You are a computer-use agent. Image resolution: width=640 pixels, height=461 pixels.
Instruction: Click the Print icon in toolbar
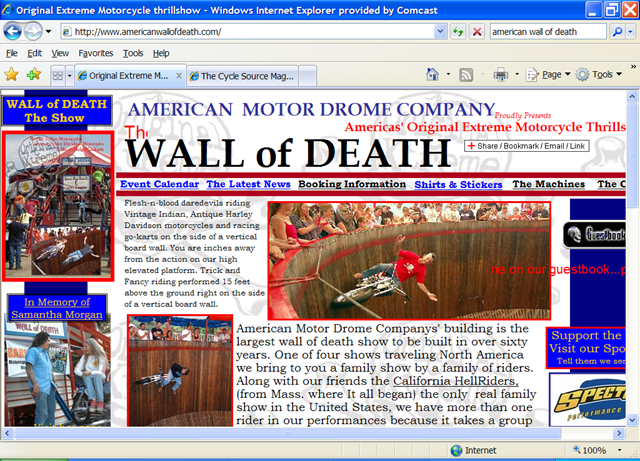[x=500, y=75]
